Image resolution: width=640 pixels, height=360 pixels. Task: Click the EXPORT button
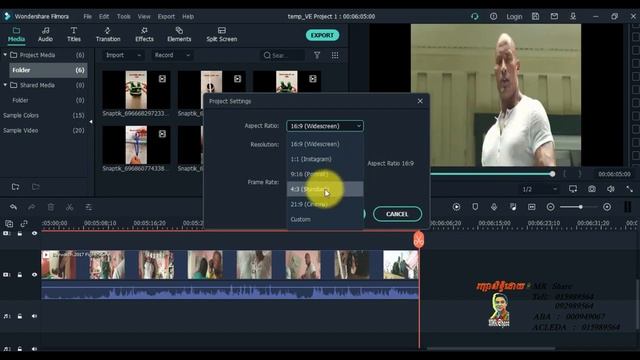[x=322, y=35]
